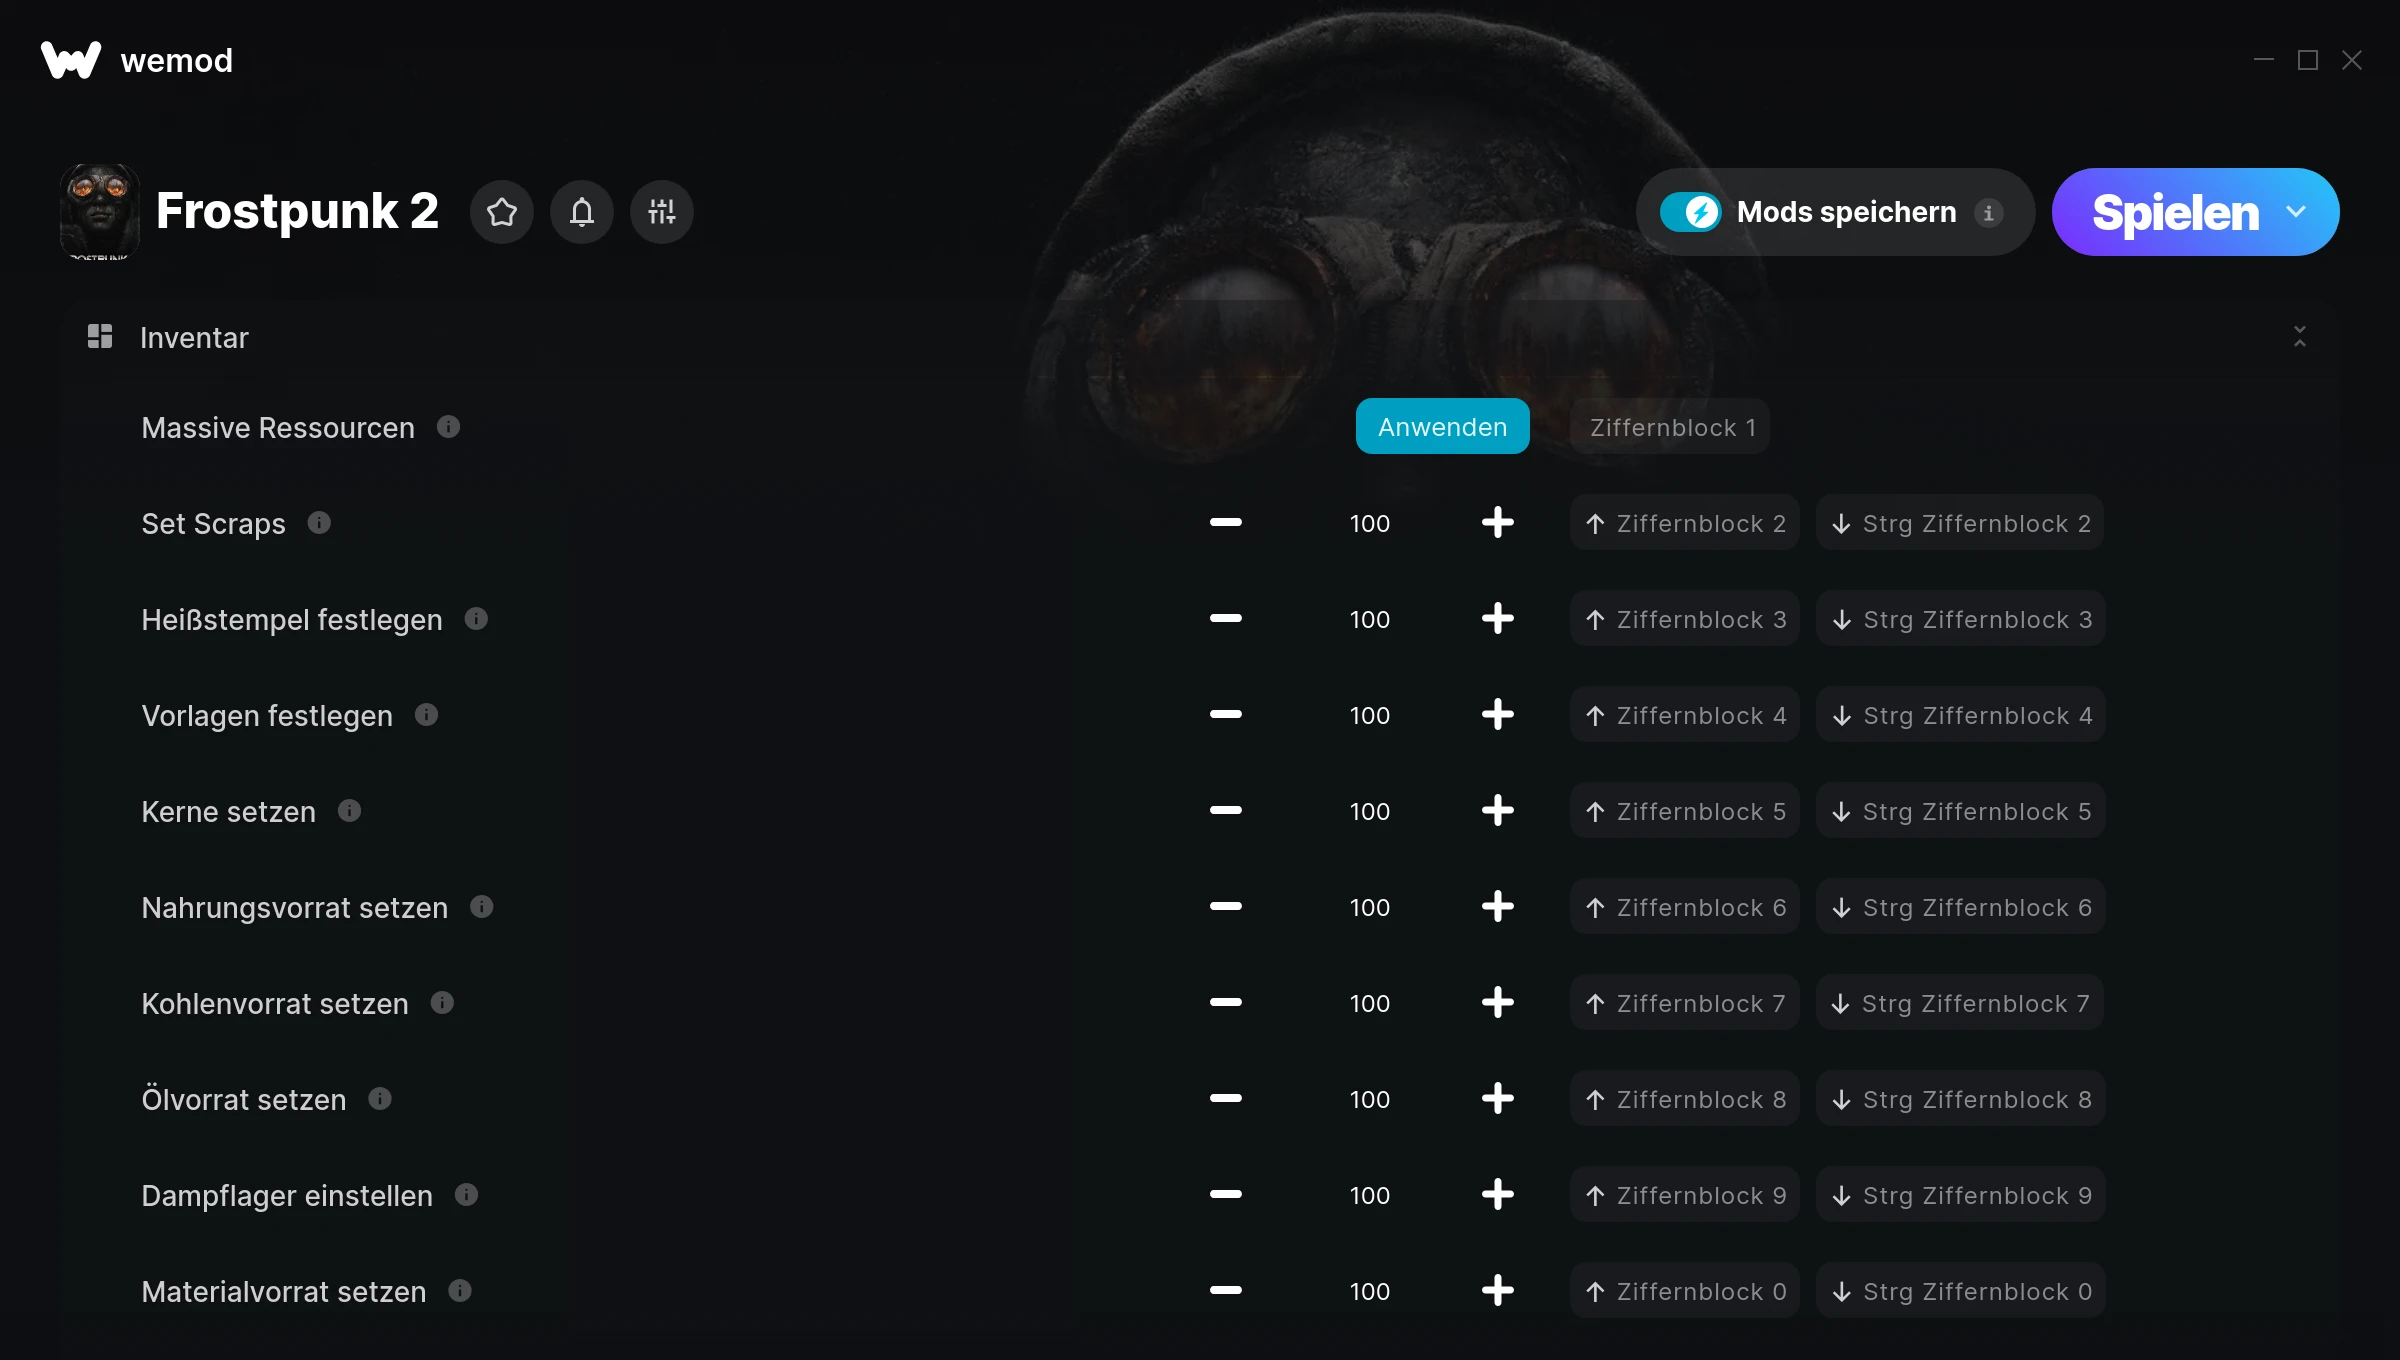The width and height of the screenshot is (2400, 1360).
Task: Rebind Strg Ziffernblock 2 hotkey
Action: 1959,522
